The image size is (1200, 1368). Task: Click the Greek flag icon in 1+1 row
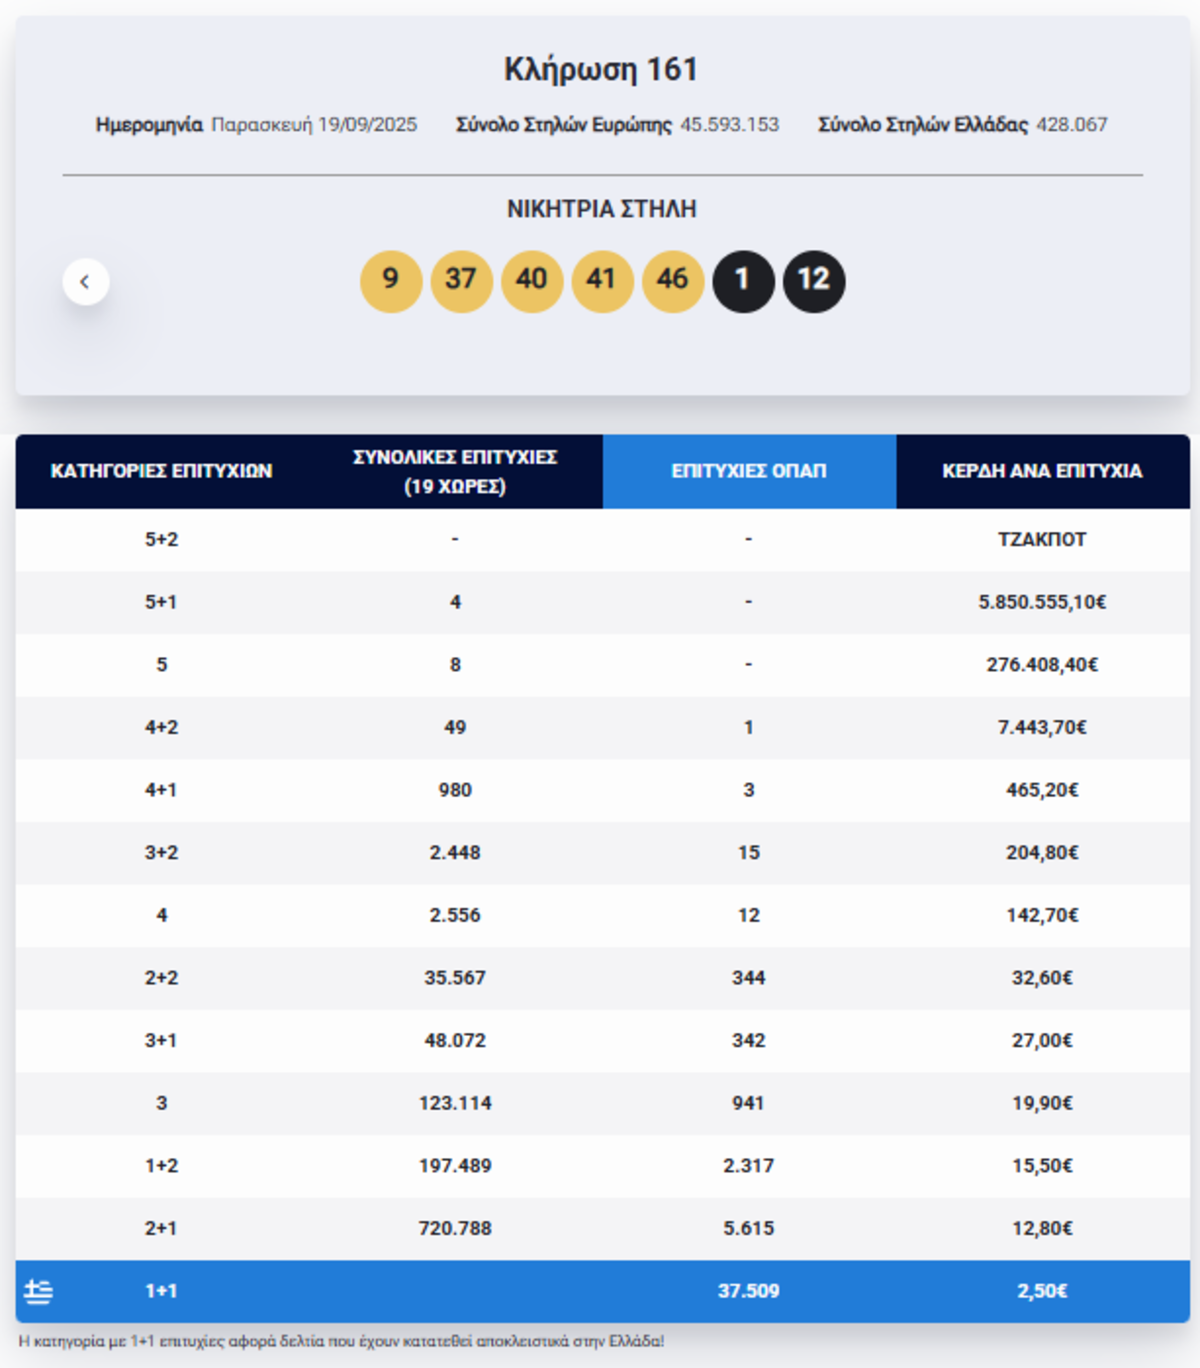coord(38,1291)
